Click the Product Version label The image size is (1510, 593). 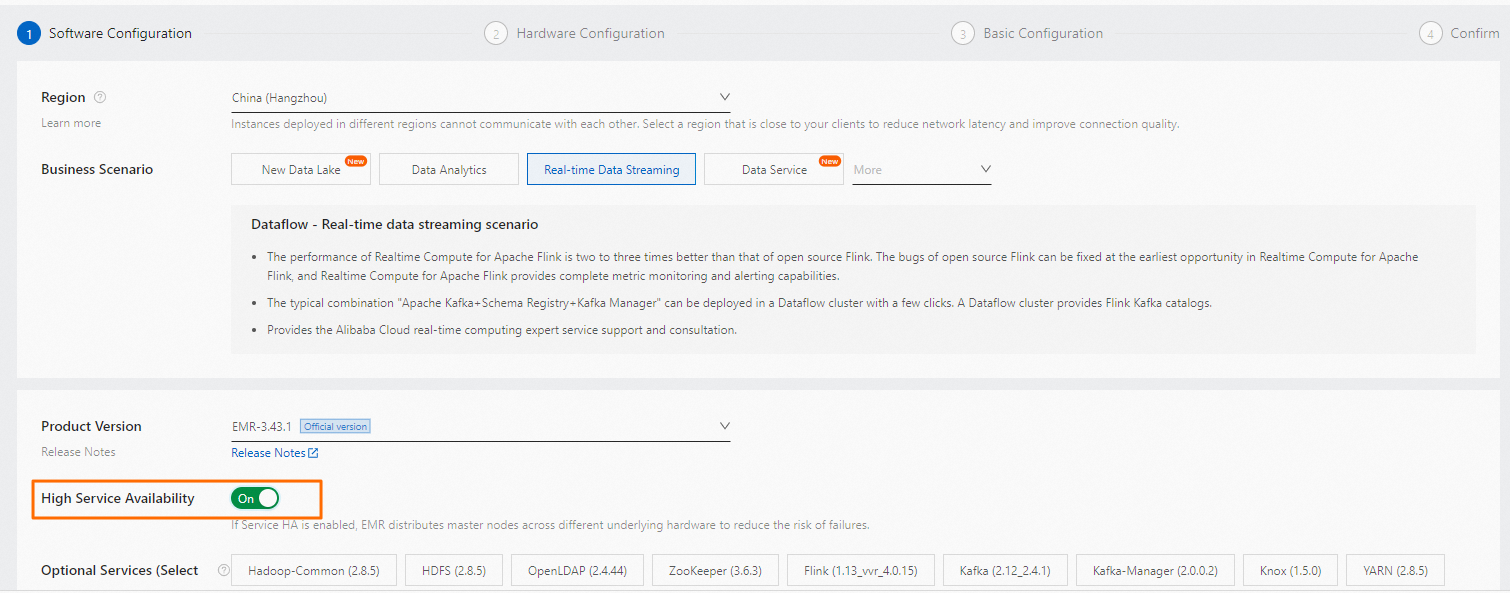click(91, 426)
